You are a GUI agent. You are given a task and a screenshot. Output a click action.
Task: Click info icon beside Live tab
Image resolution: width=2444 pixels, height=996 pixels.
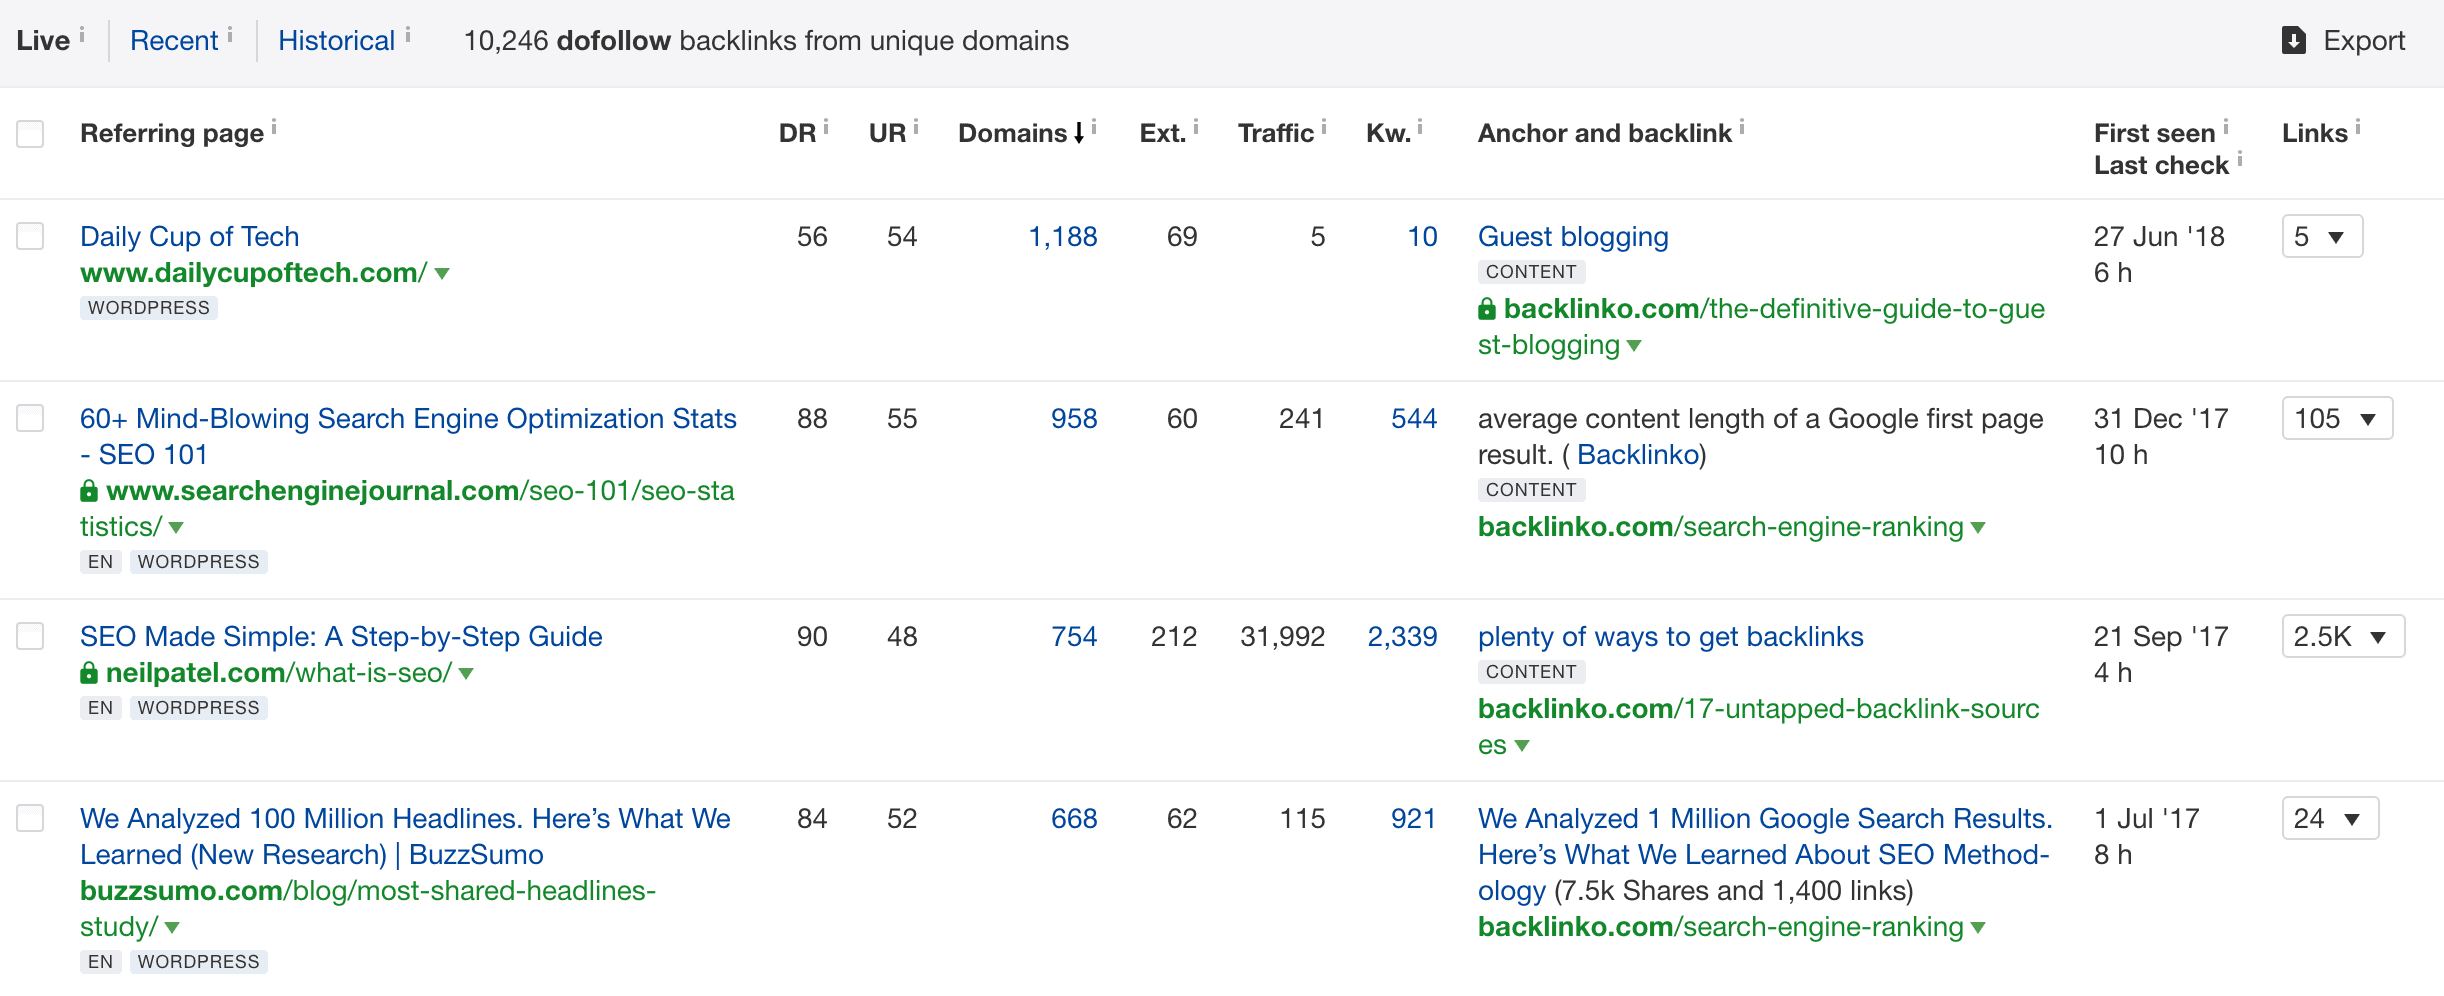[82, 35]
